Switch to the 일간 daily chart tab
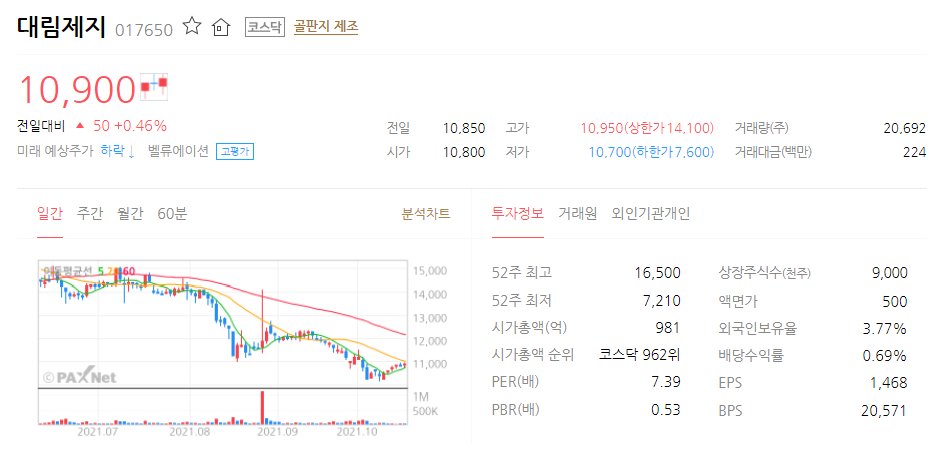The image size is (934, 457). 49,213
